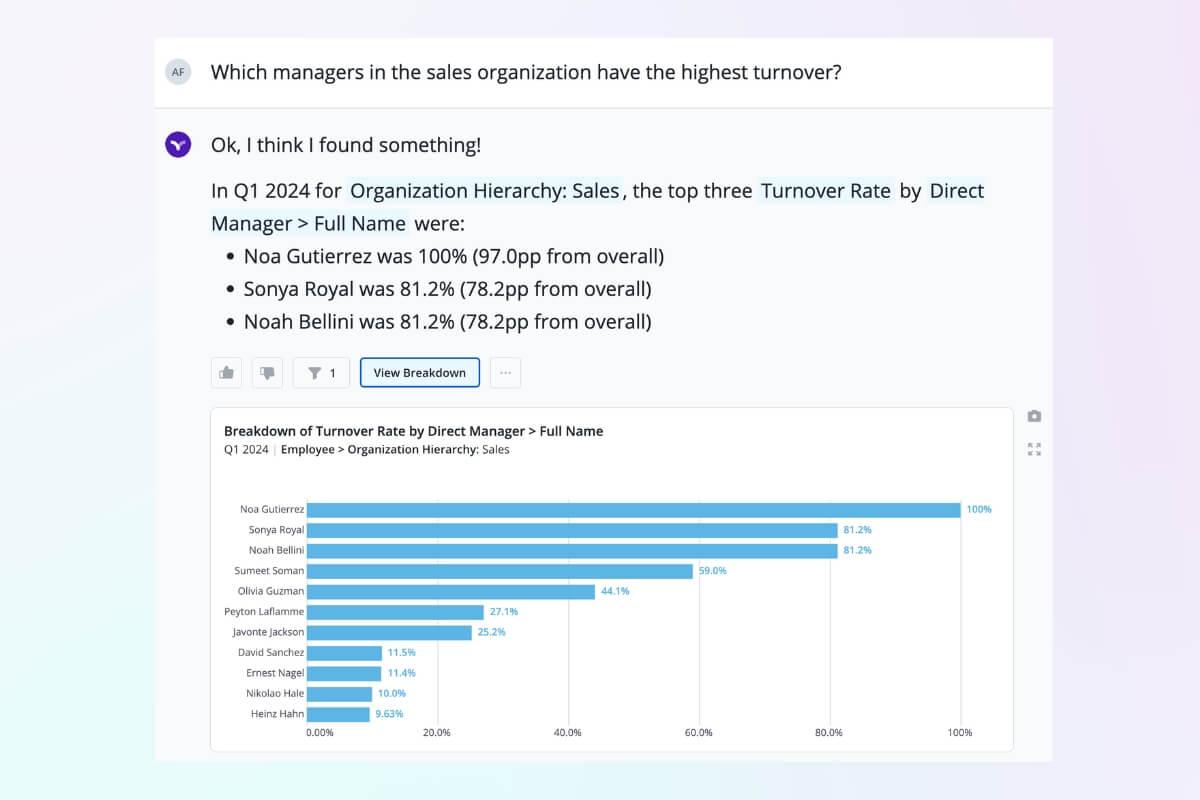Click the expand chart fullscreen icon

1034,449
